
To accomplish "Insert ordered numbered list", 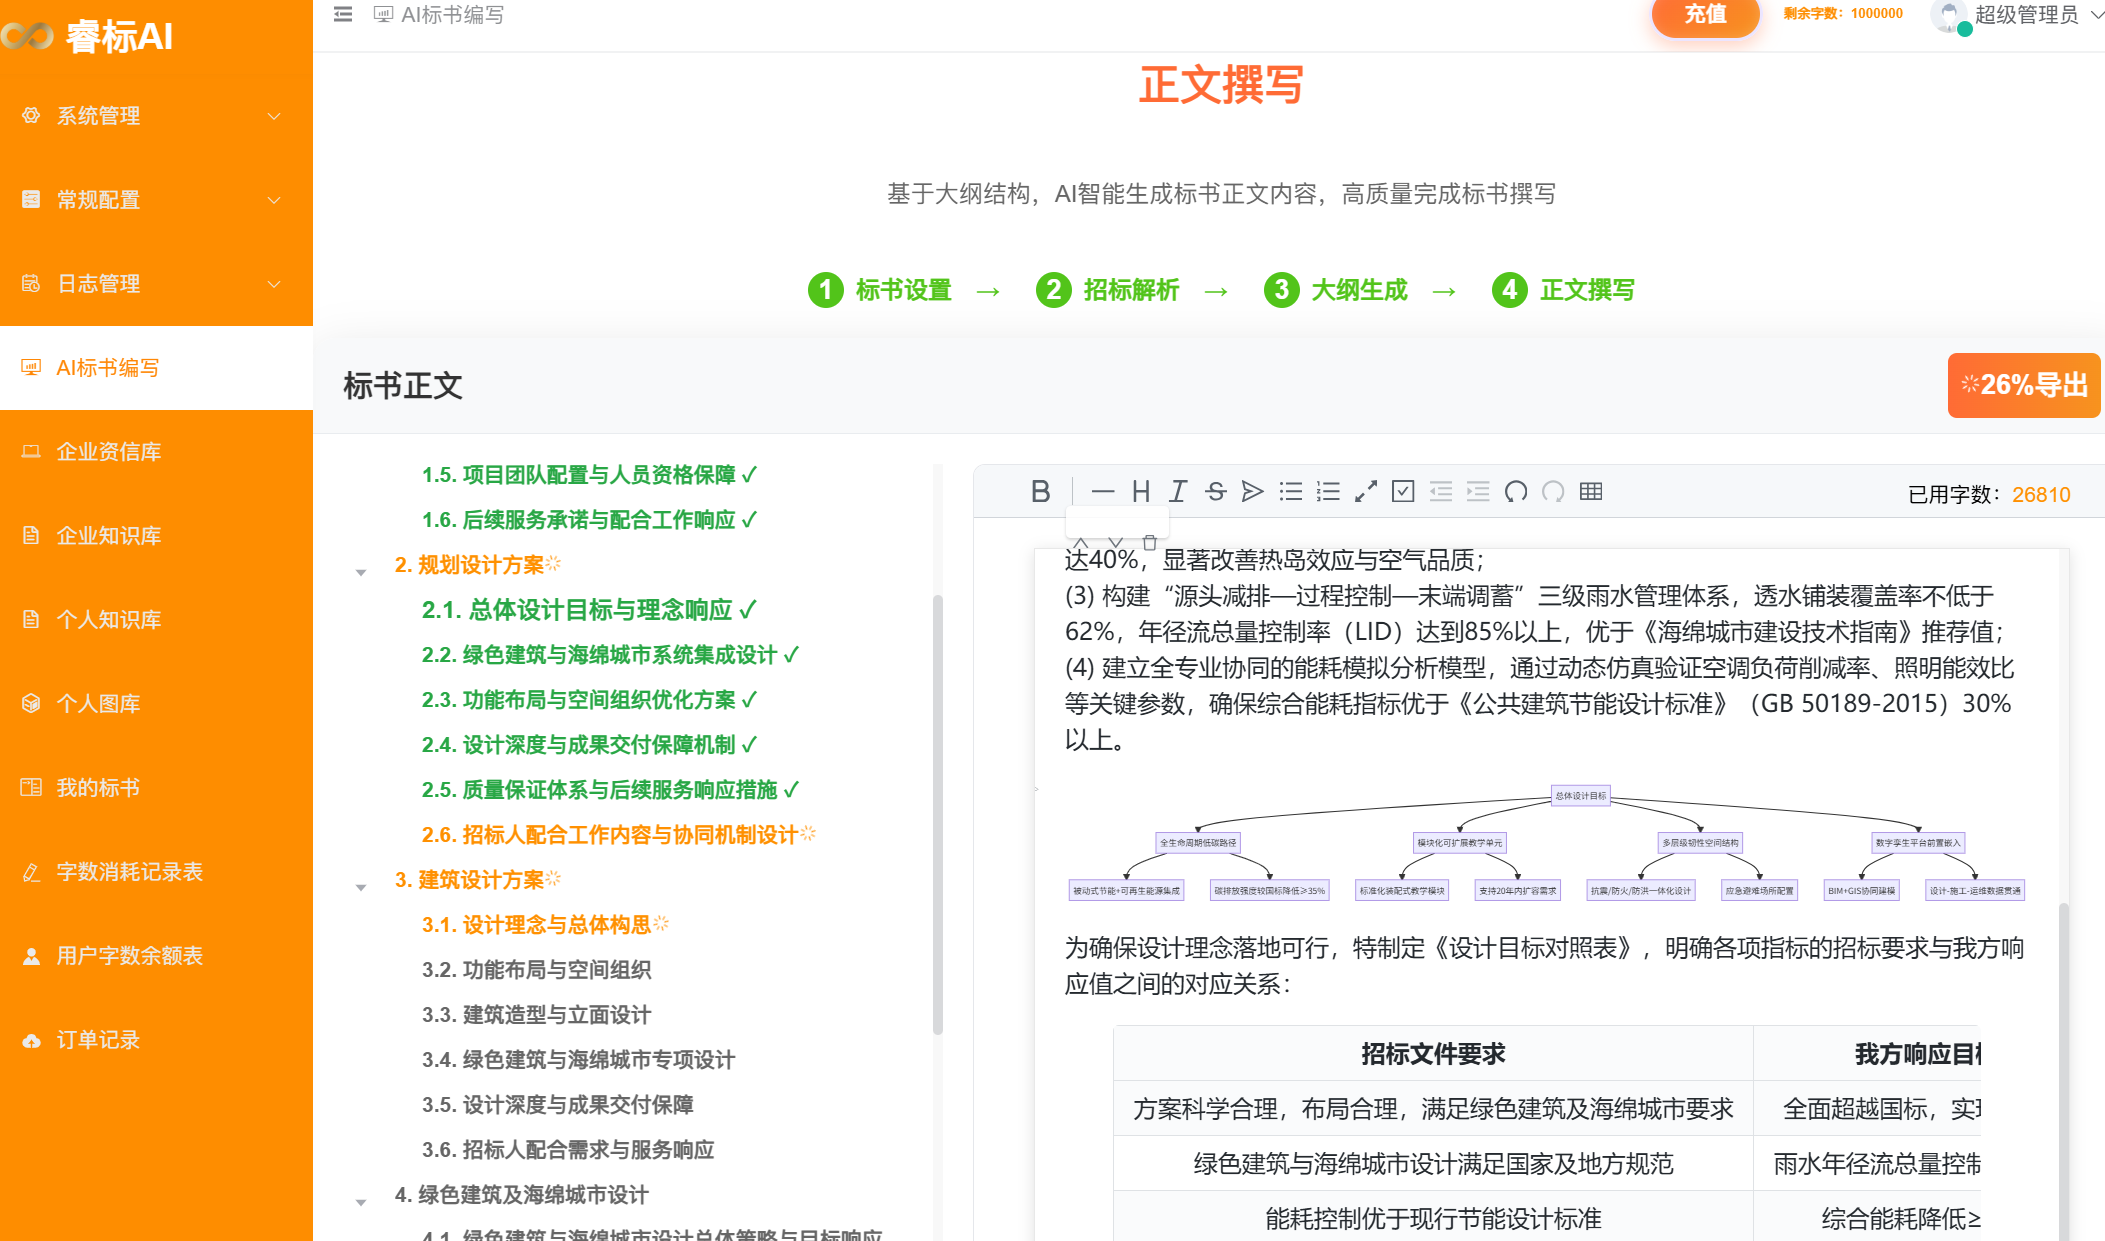I will 1328,492.
